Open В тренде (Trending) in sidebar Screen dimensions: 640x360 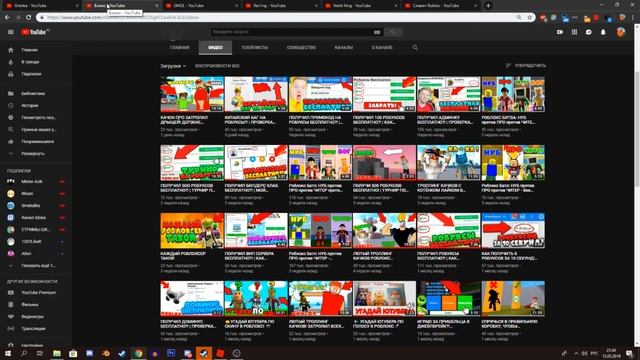point(36,62)
